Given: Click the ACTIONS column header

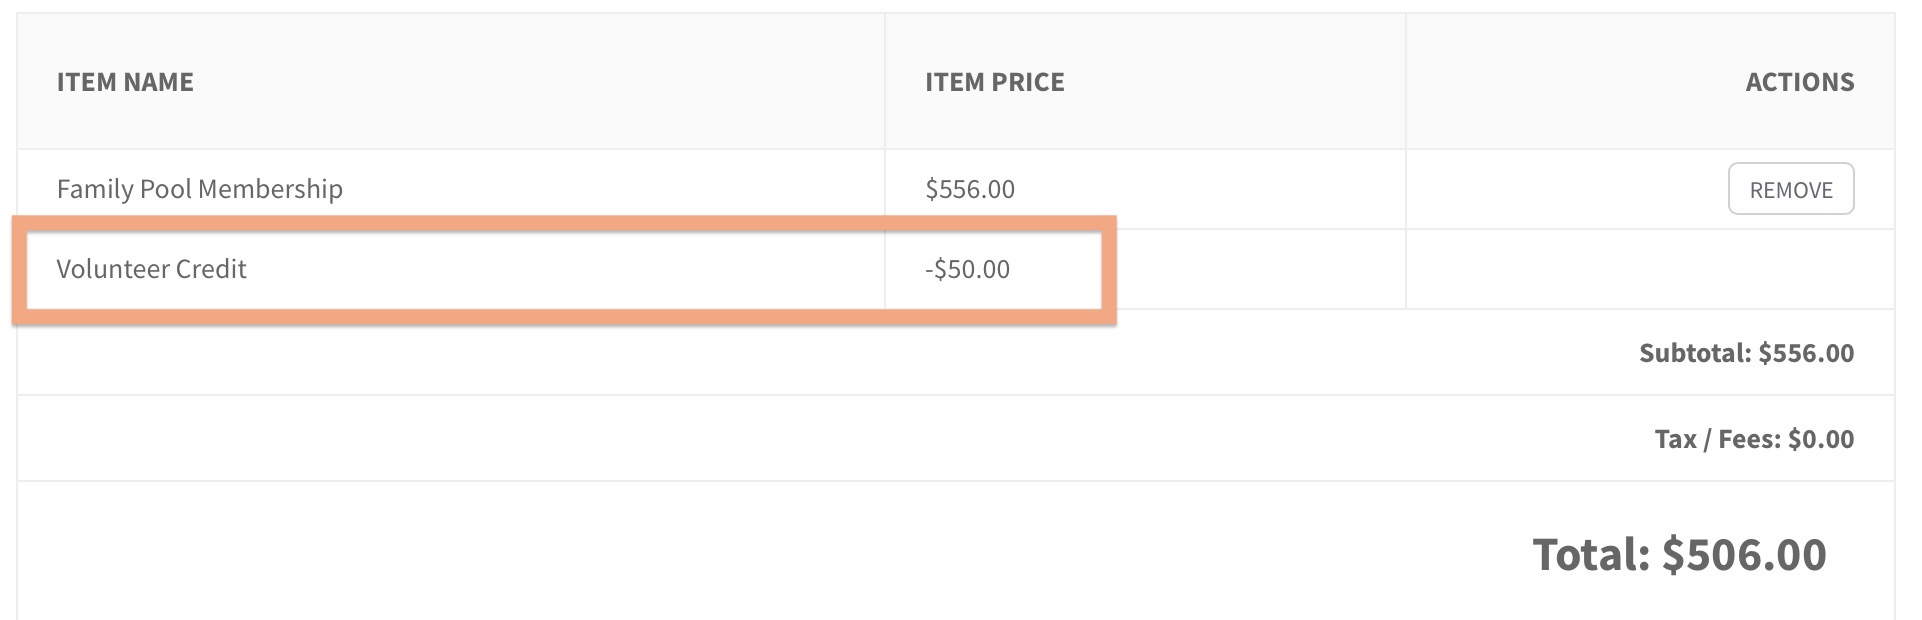Looking at the screenshot, I should [1799, 82].
